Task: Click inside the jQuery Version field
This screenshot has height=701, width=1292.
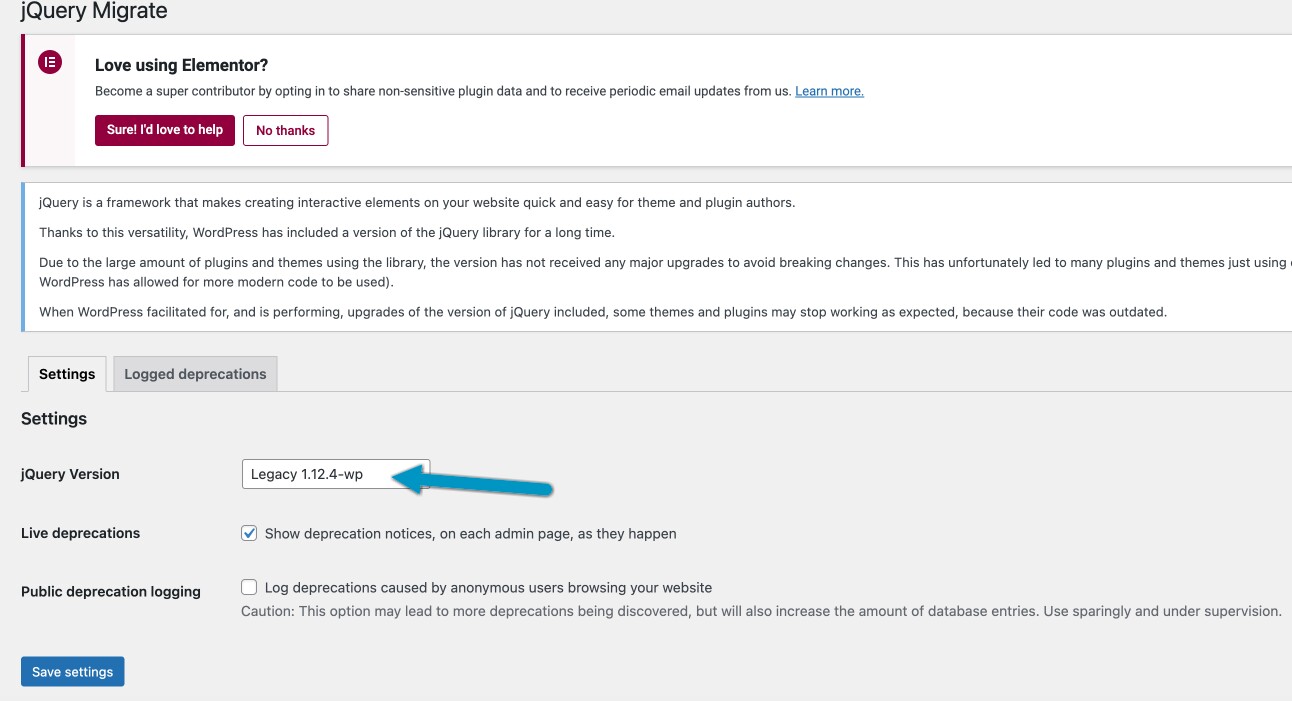Action: click(320, 473)
